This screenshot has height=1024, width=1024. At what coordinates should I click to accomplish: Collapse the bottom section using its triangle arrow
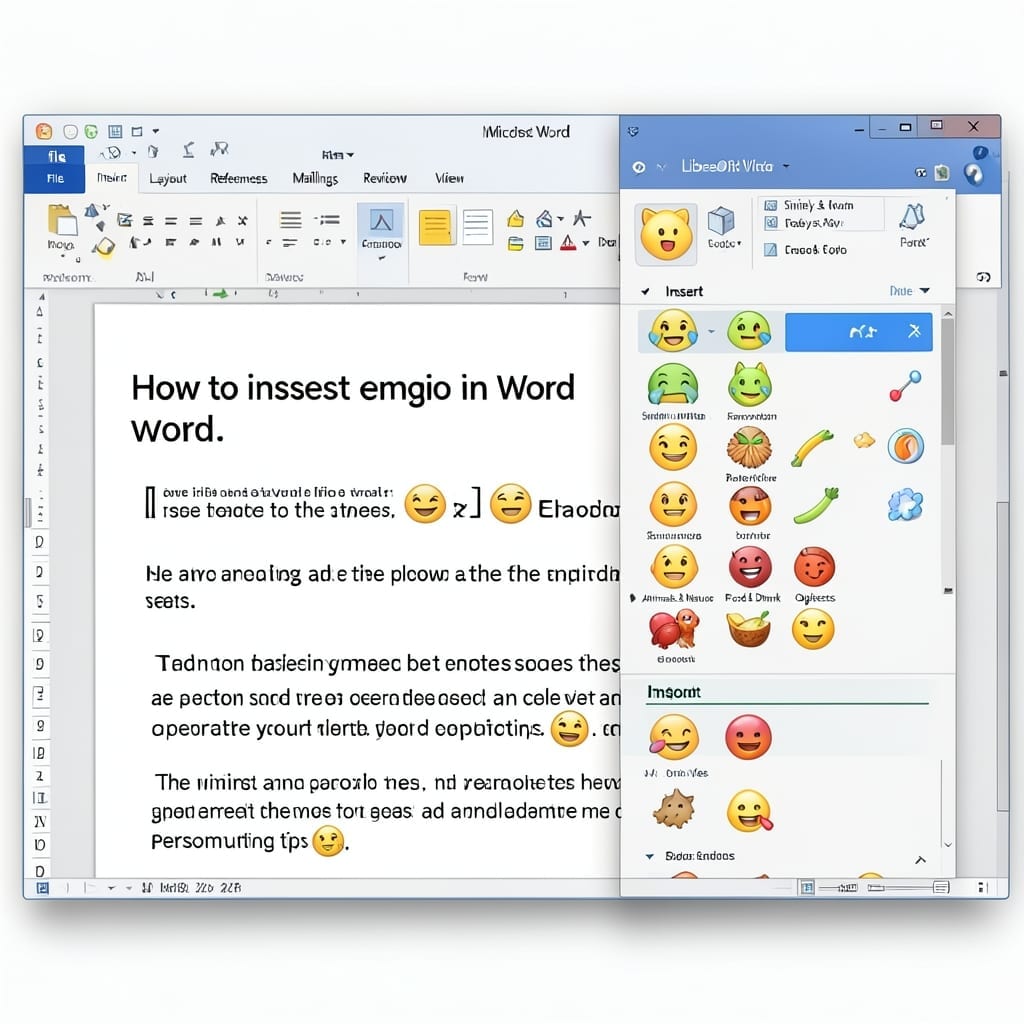coord(649,856)
